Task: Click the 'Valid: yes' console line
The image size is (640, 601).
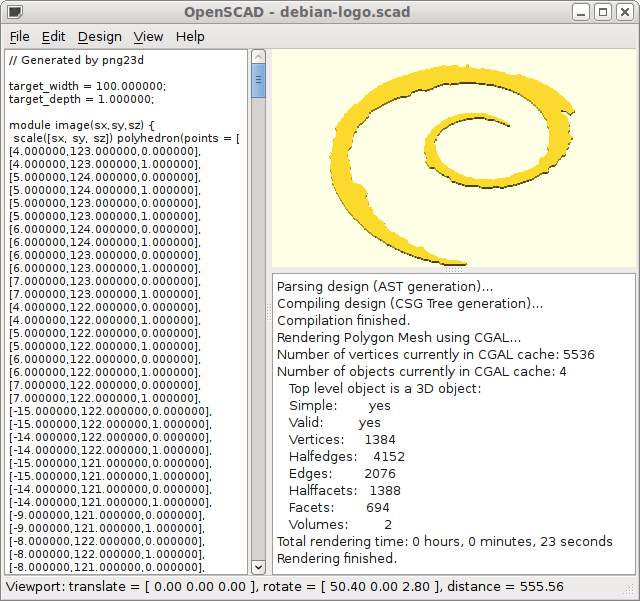Action: pos(334,423)
